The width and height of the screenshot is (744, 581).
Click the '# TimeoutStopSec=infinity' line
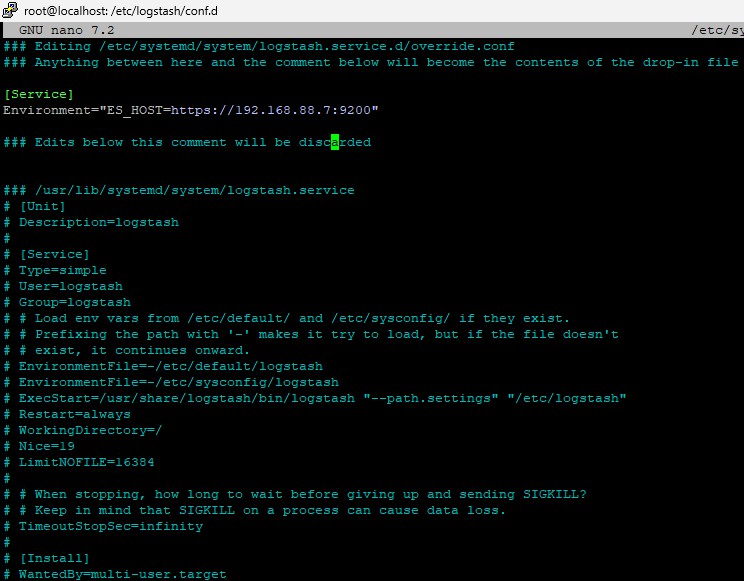pos(103,526)
